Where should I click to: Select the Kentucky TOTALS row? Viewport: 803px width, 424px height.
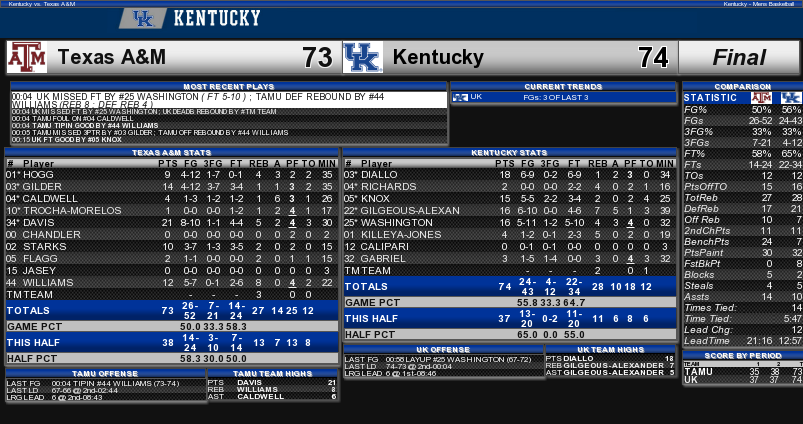pos(510,287)
